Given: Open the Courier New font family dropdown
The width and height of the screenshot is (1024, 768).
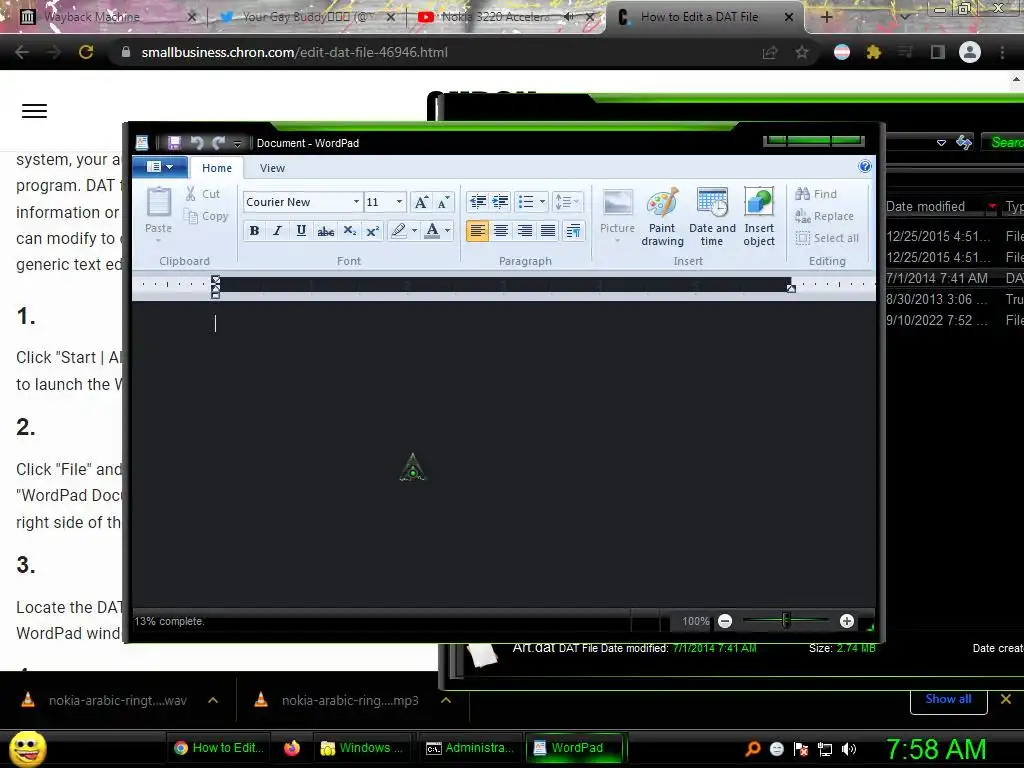Looking at the screenshot, I should pyautogui.click(x=356, y=202).
